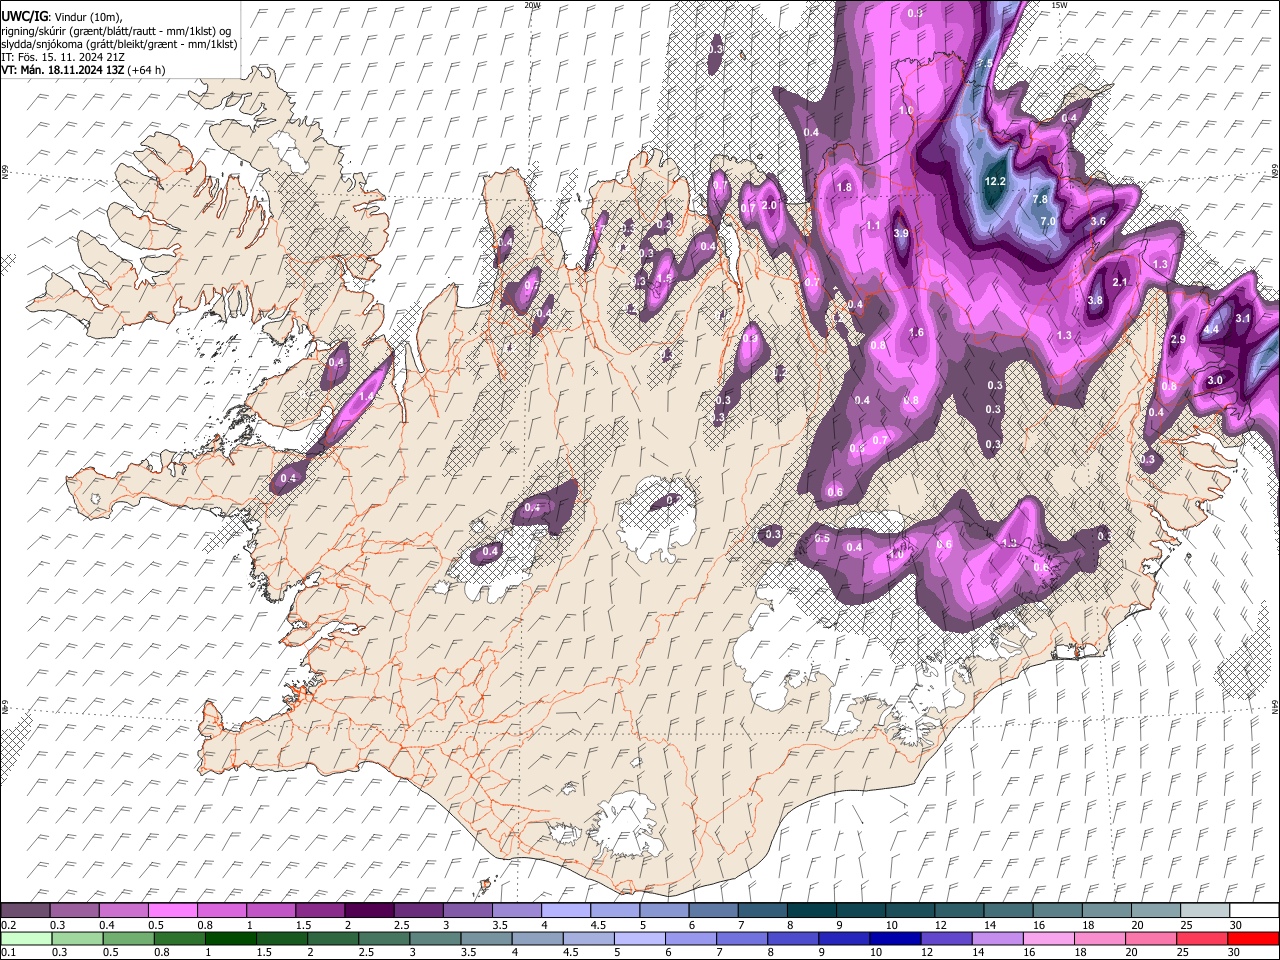Screen dimensions: 1280x960
Task: Click the 2.0 precipitation value label
Action: pyautogui.click(x=769, y=205)
